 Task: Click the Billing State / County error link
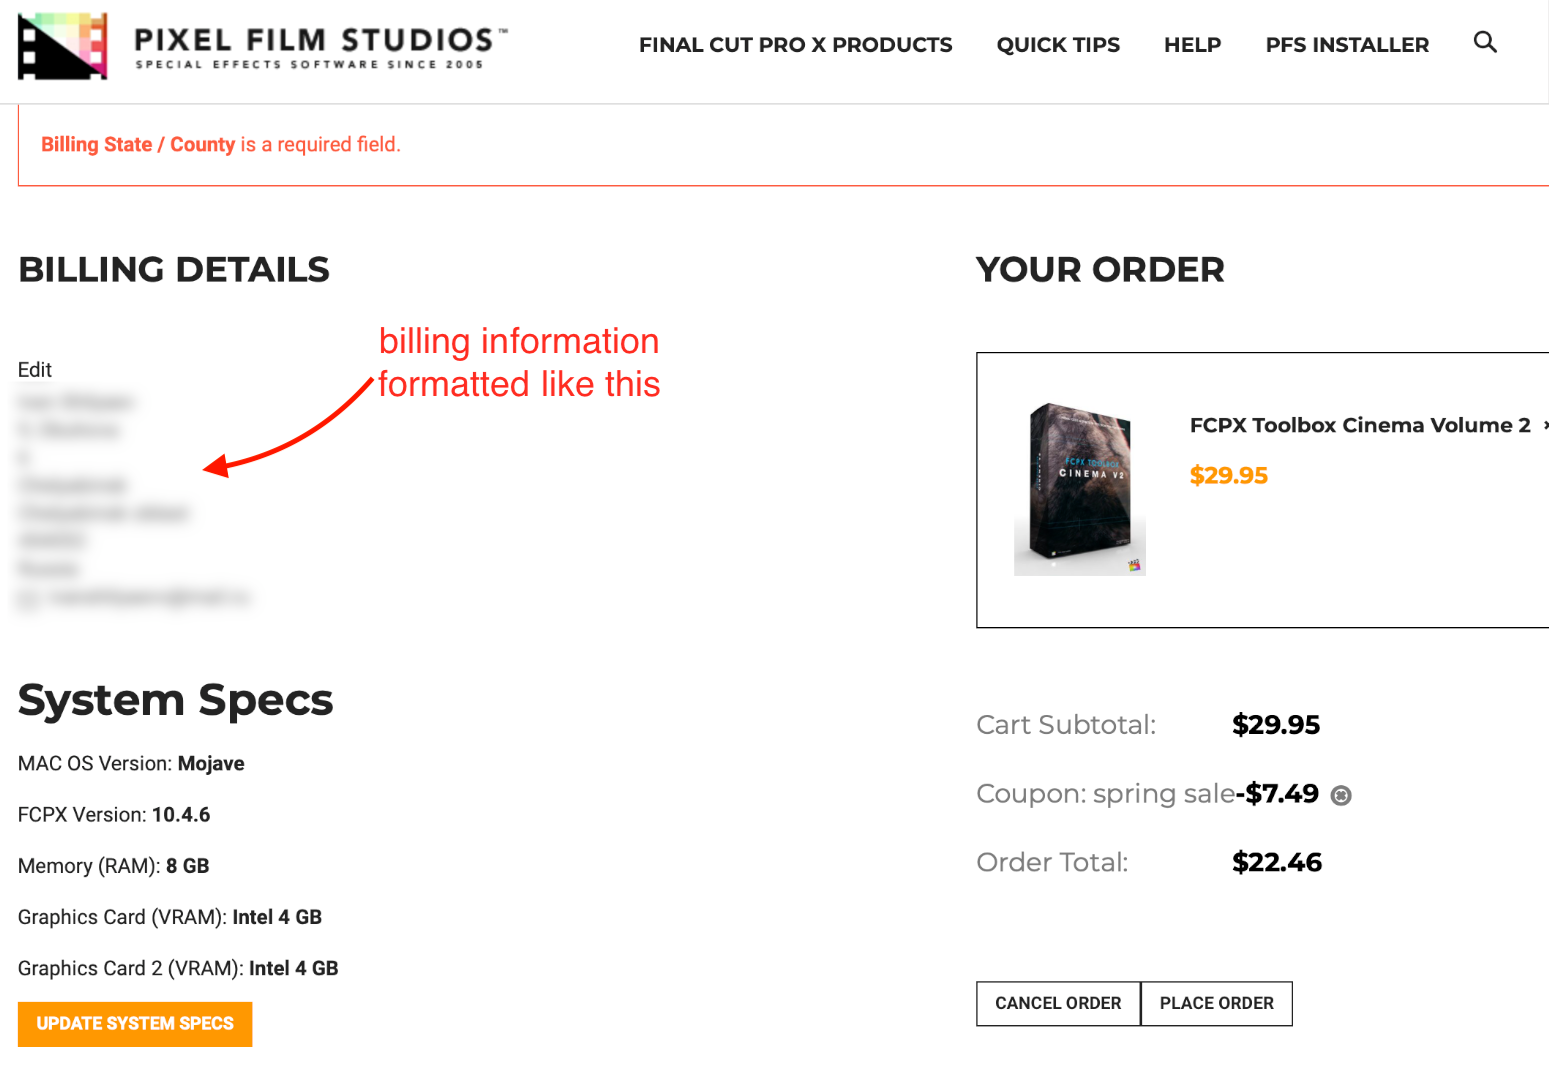pyautogui.click(x=138, y=145)
